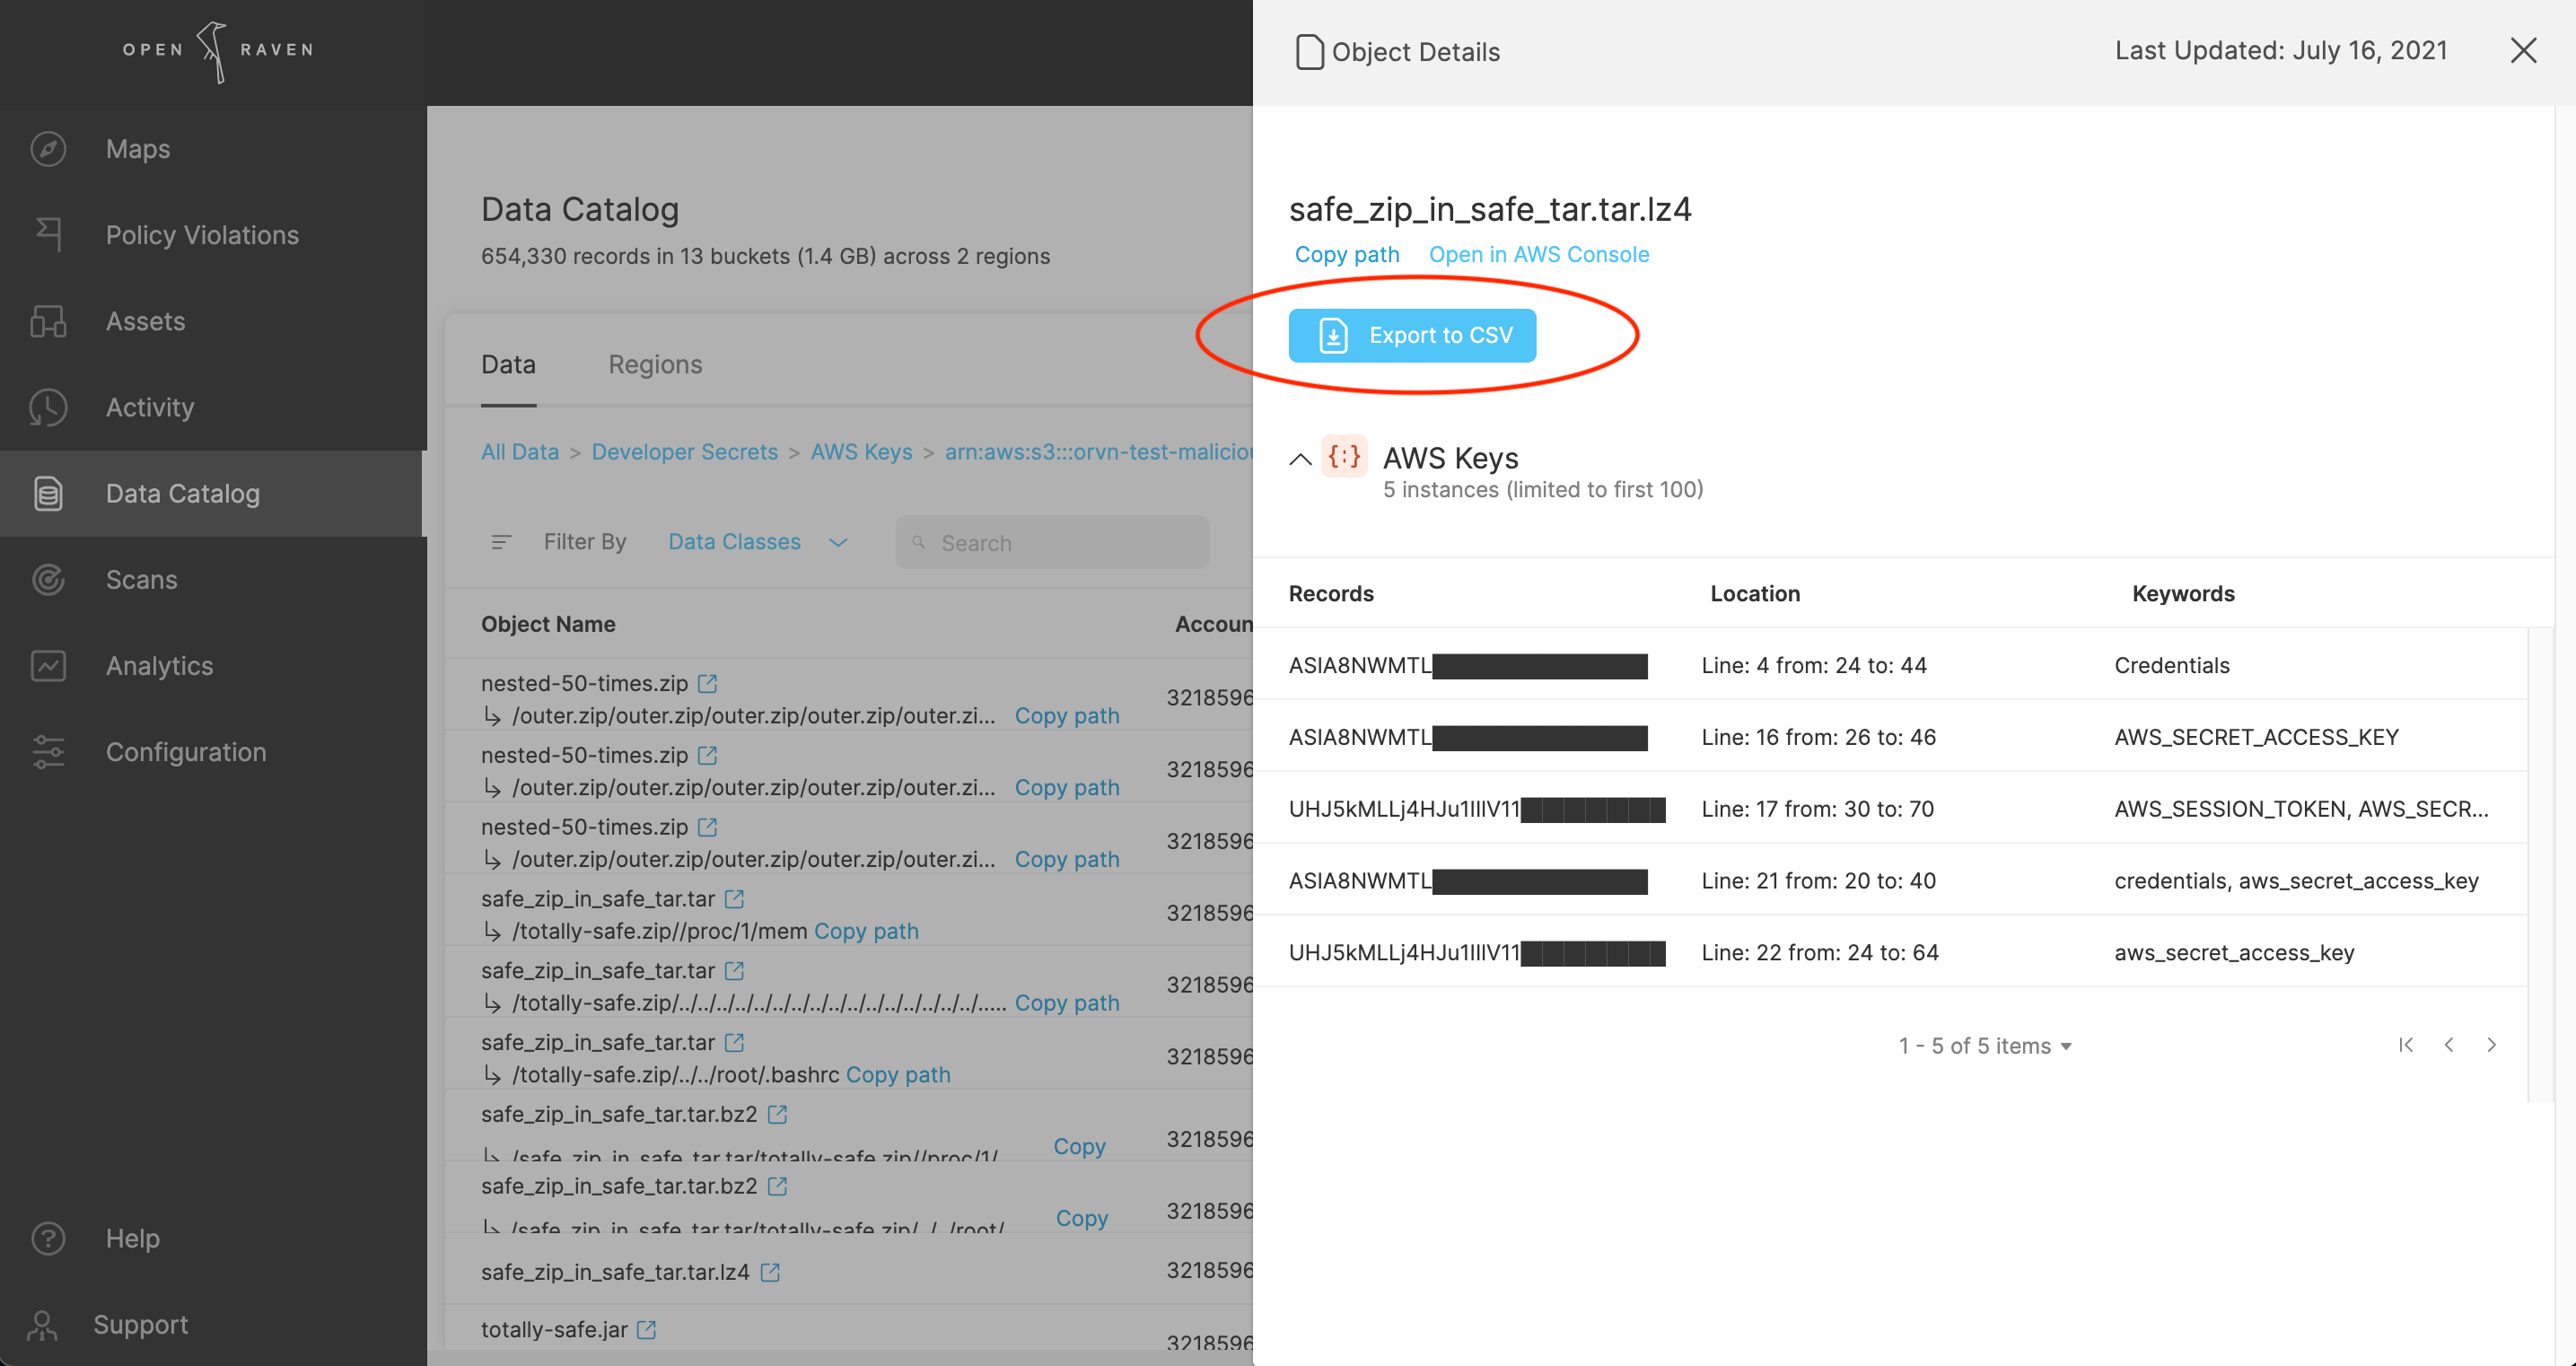Go to next page arrow in pagination

2491,1045
